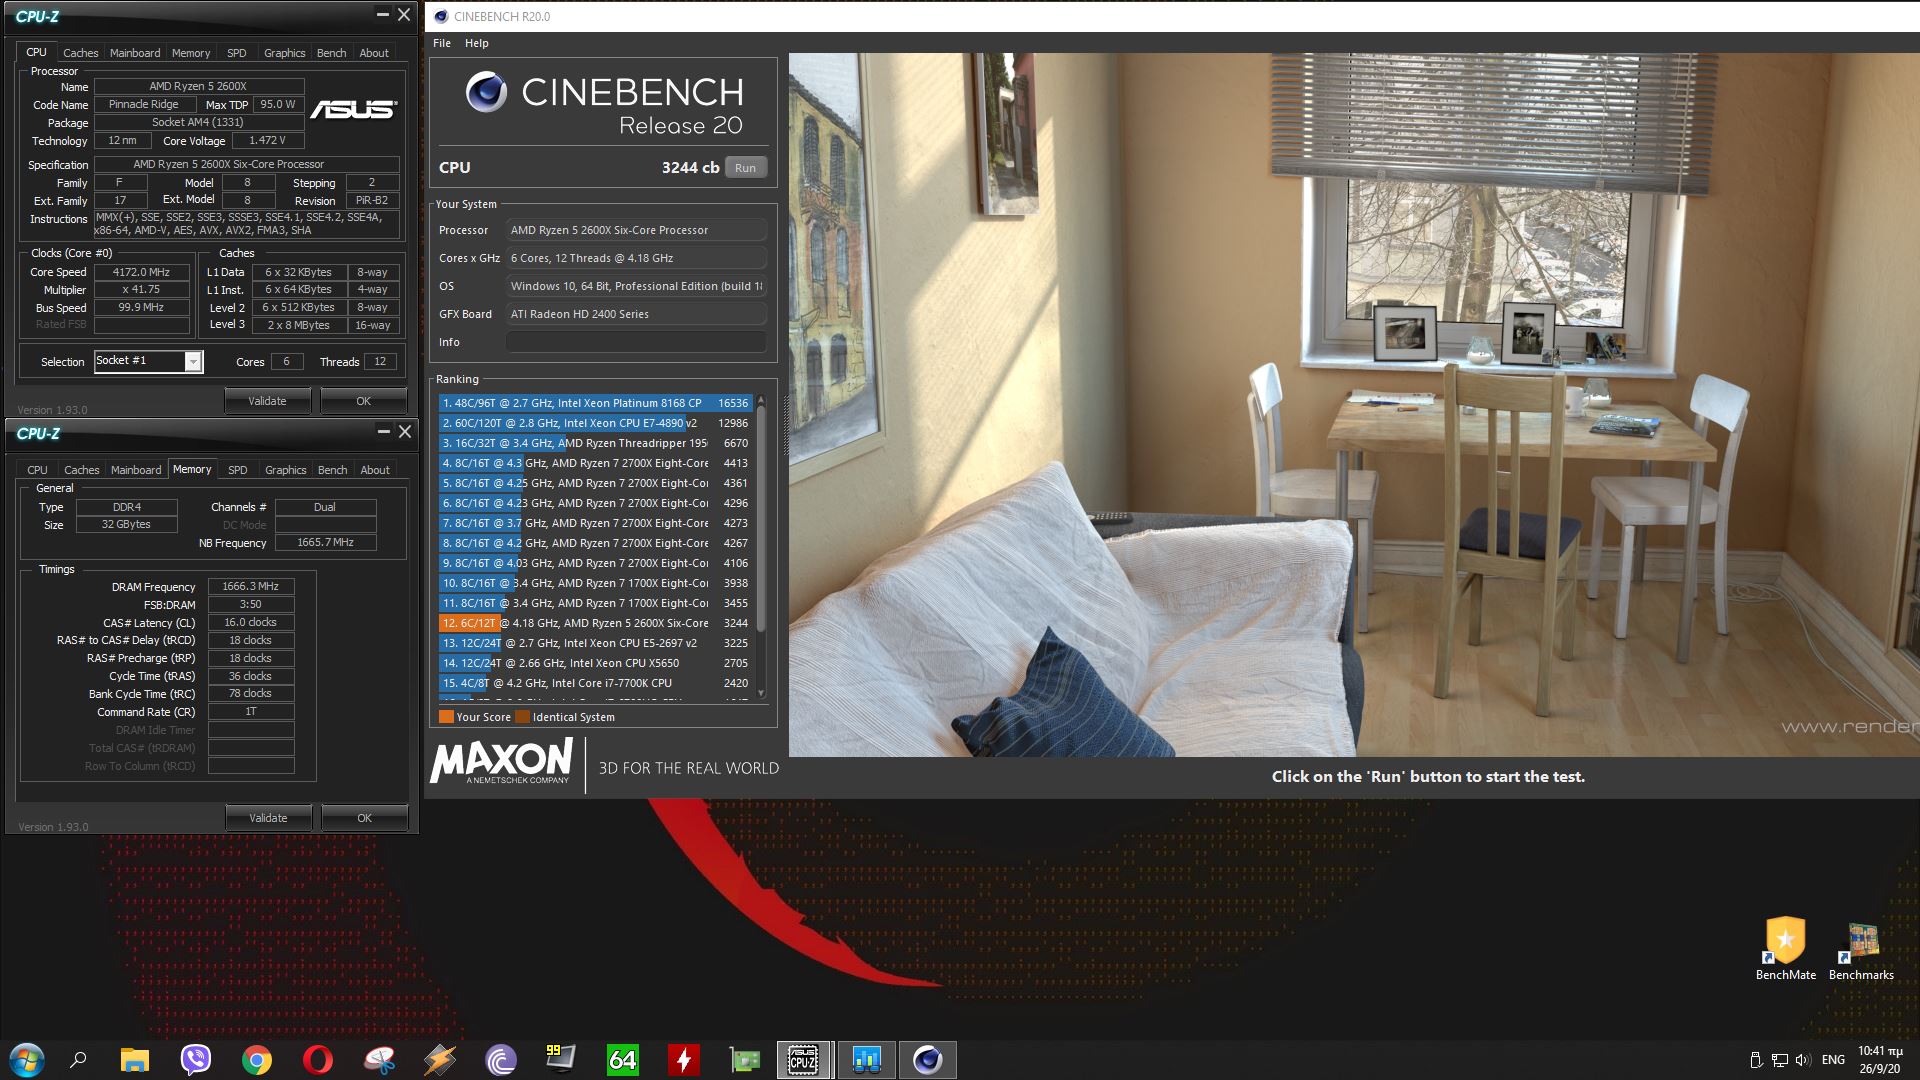Run the Cinebench CPU test
The width and height of the screenshot is (1920, 1080).
click(746, 168)
